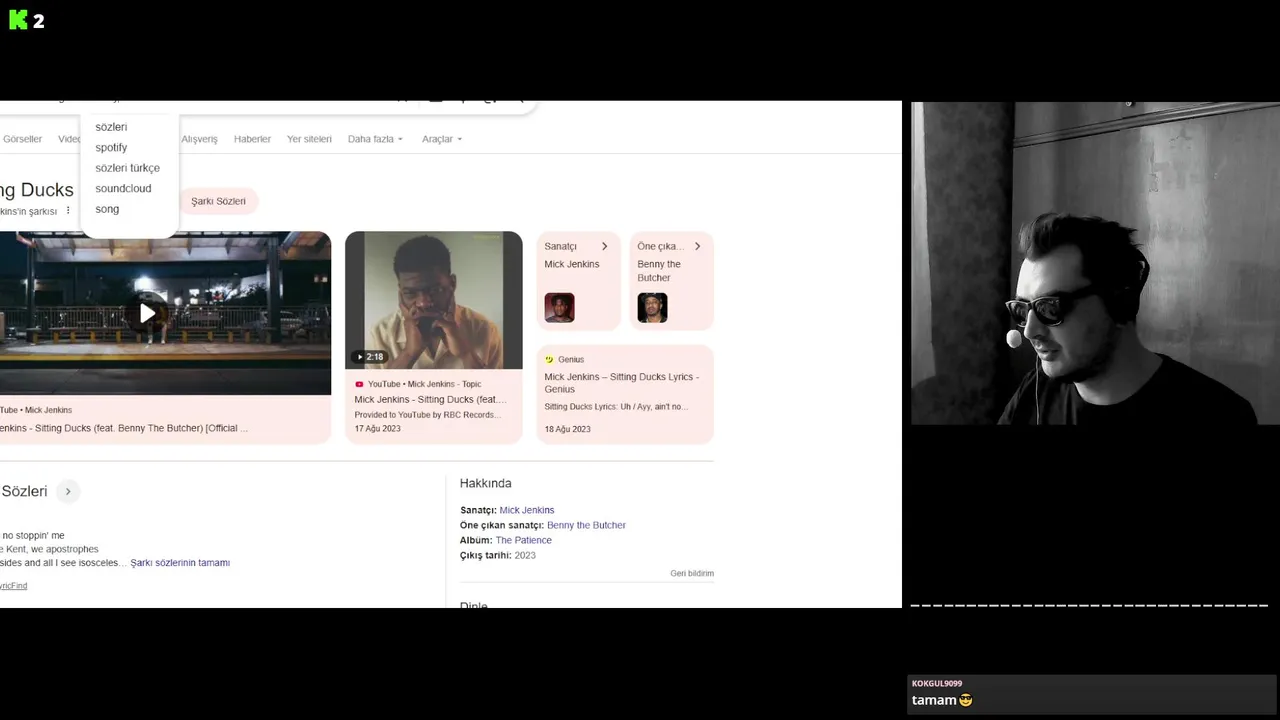This screenshot has height=720, width=1280.
Task: Open the Benny the Butcher link in Hakkında
Action: [586, 525]
